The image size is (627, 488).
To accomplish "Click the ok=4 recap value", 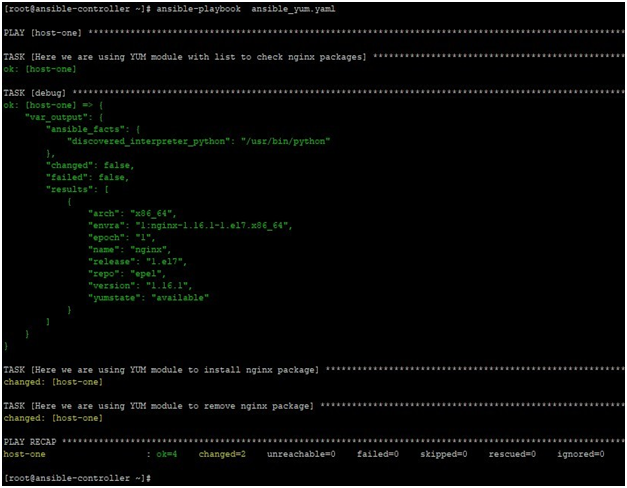I will point(167,454).
